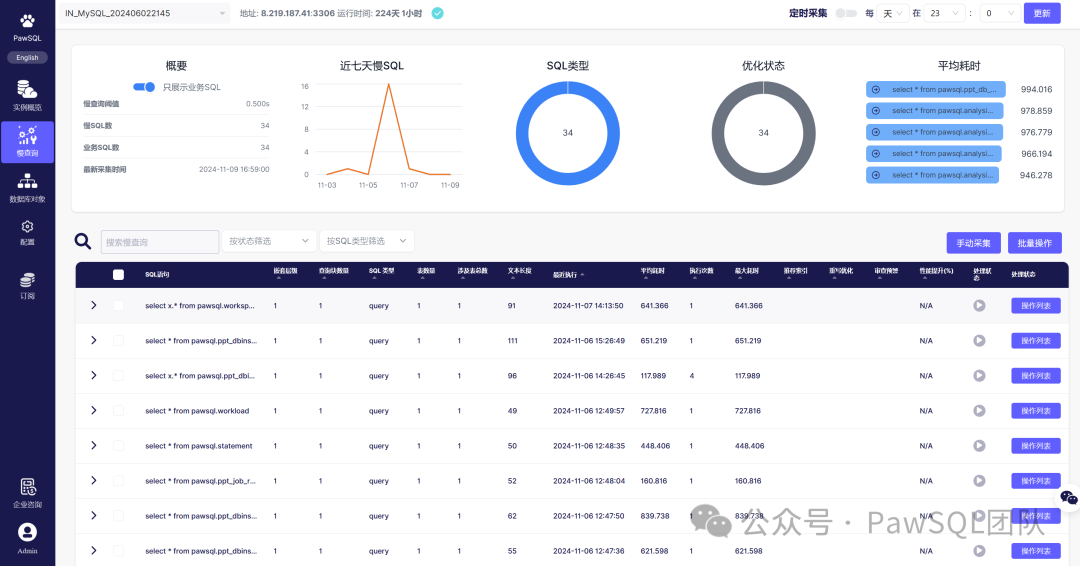Sort table by 表数量 column header
This screenshot has width=1080, height=566.
[x=426, y=273]
